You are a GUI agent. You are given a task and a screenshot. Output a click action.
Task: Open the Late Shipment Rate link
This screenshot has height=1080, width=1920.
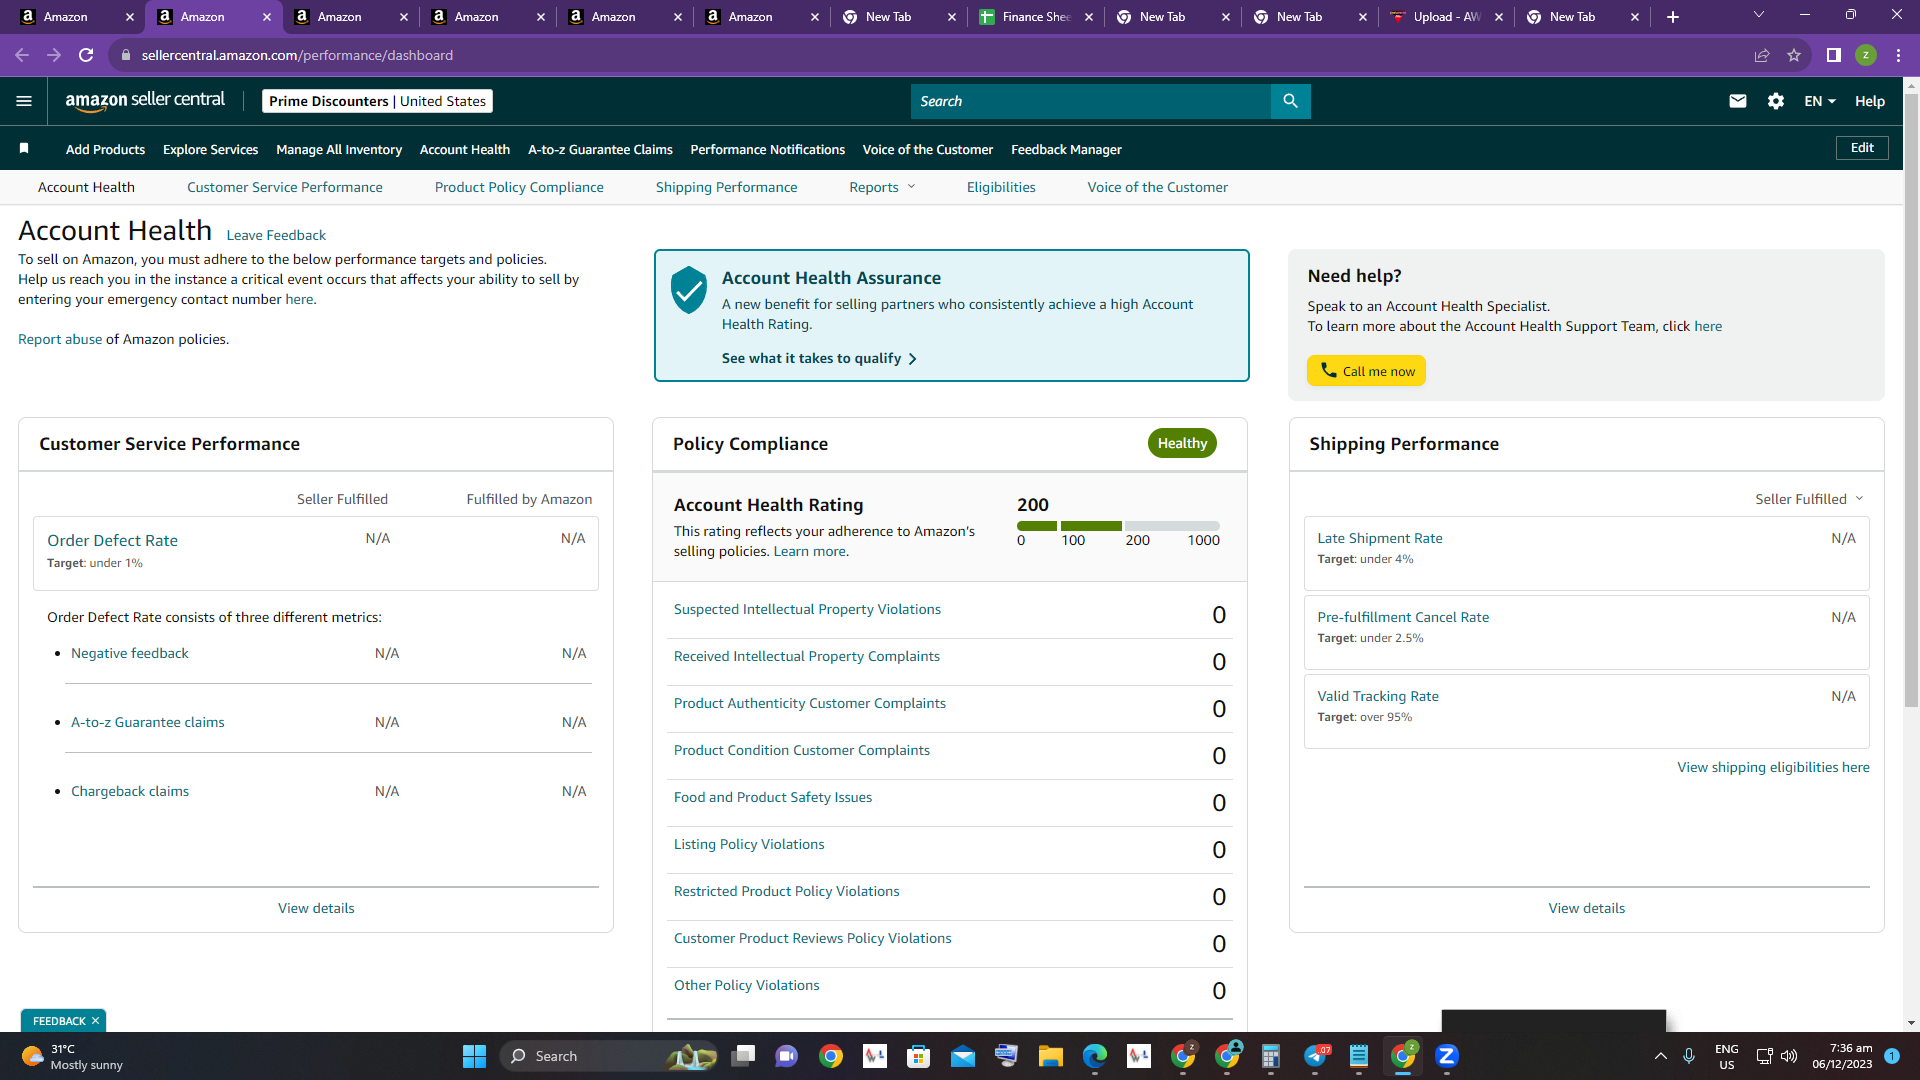[x=1380, y=538]
